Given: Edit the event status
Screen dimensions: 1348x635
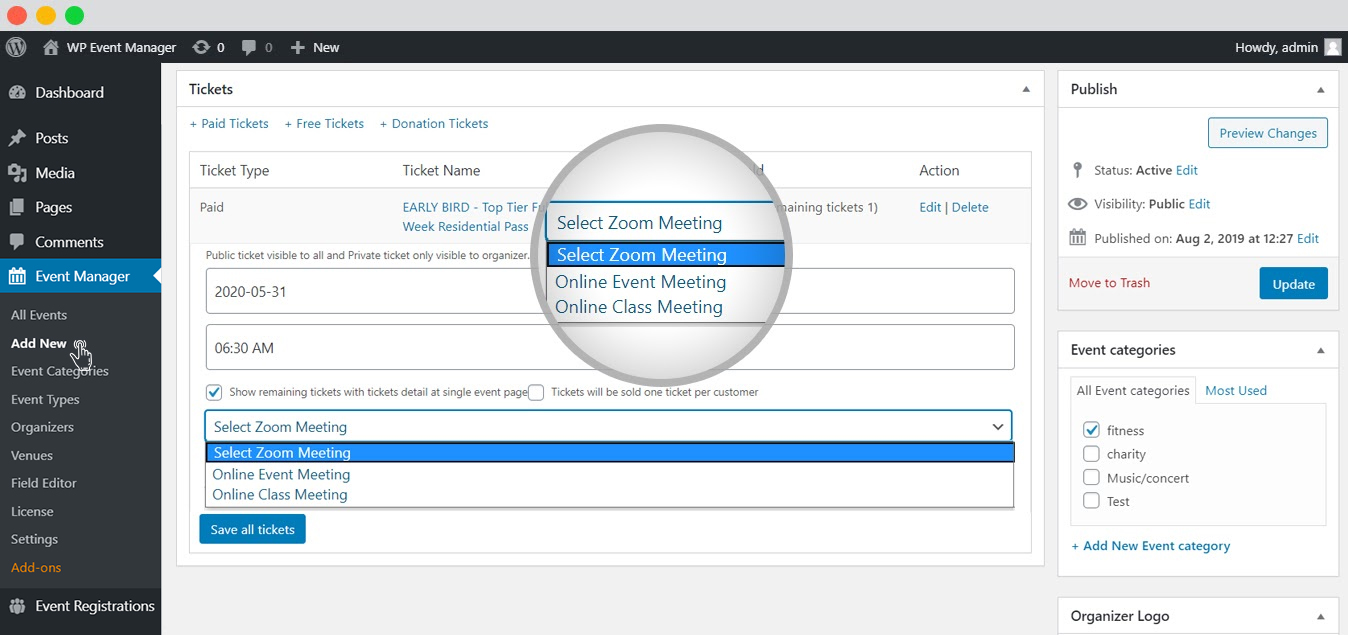Looking at the screenshot, I should [x=1187, y=170].
